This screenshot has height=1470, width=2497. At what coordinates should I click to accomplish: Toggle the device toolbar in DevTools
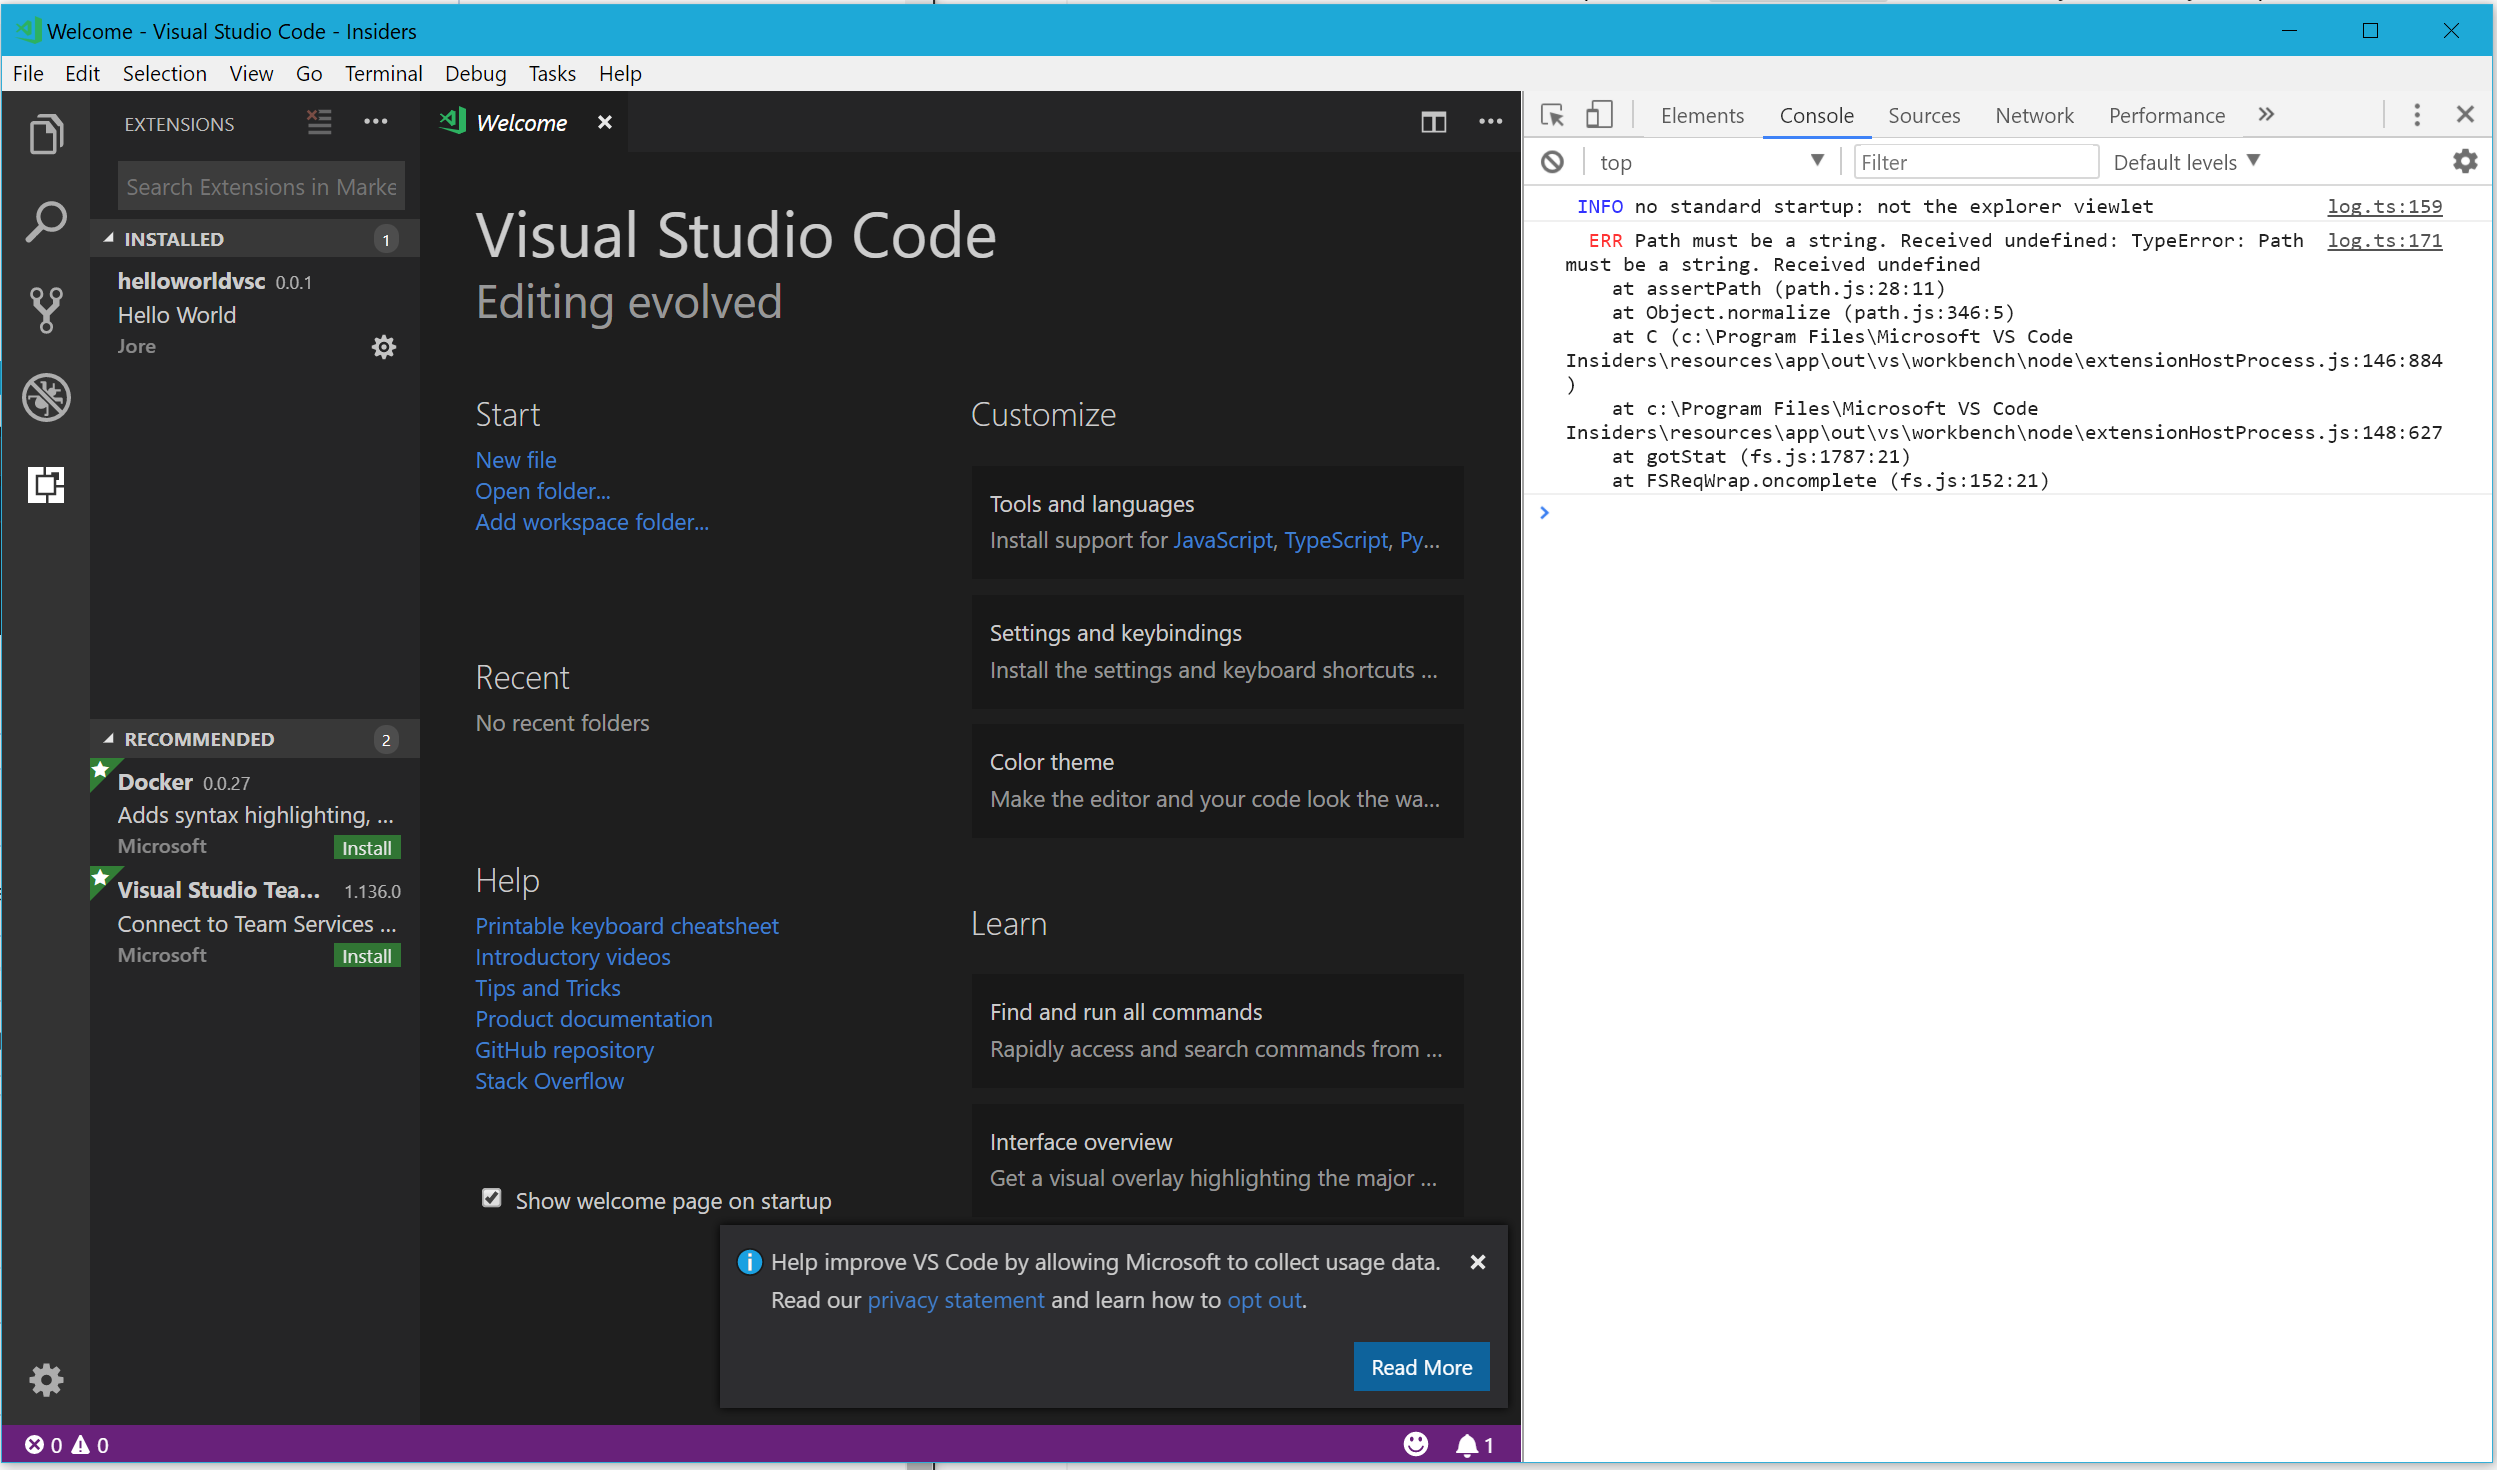pyautogui.click(x=1599, y=115)
